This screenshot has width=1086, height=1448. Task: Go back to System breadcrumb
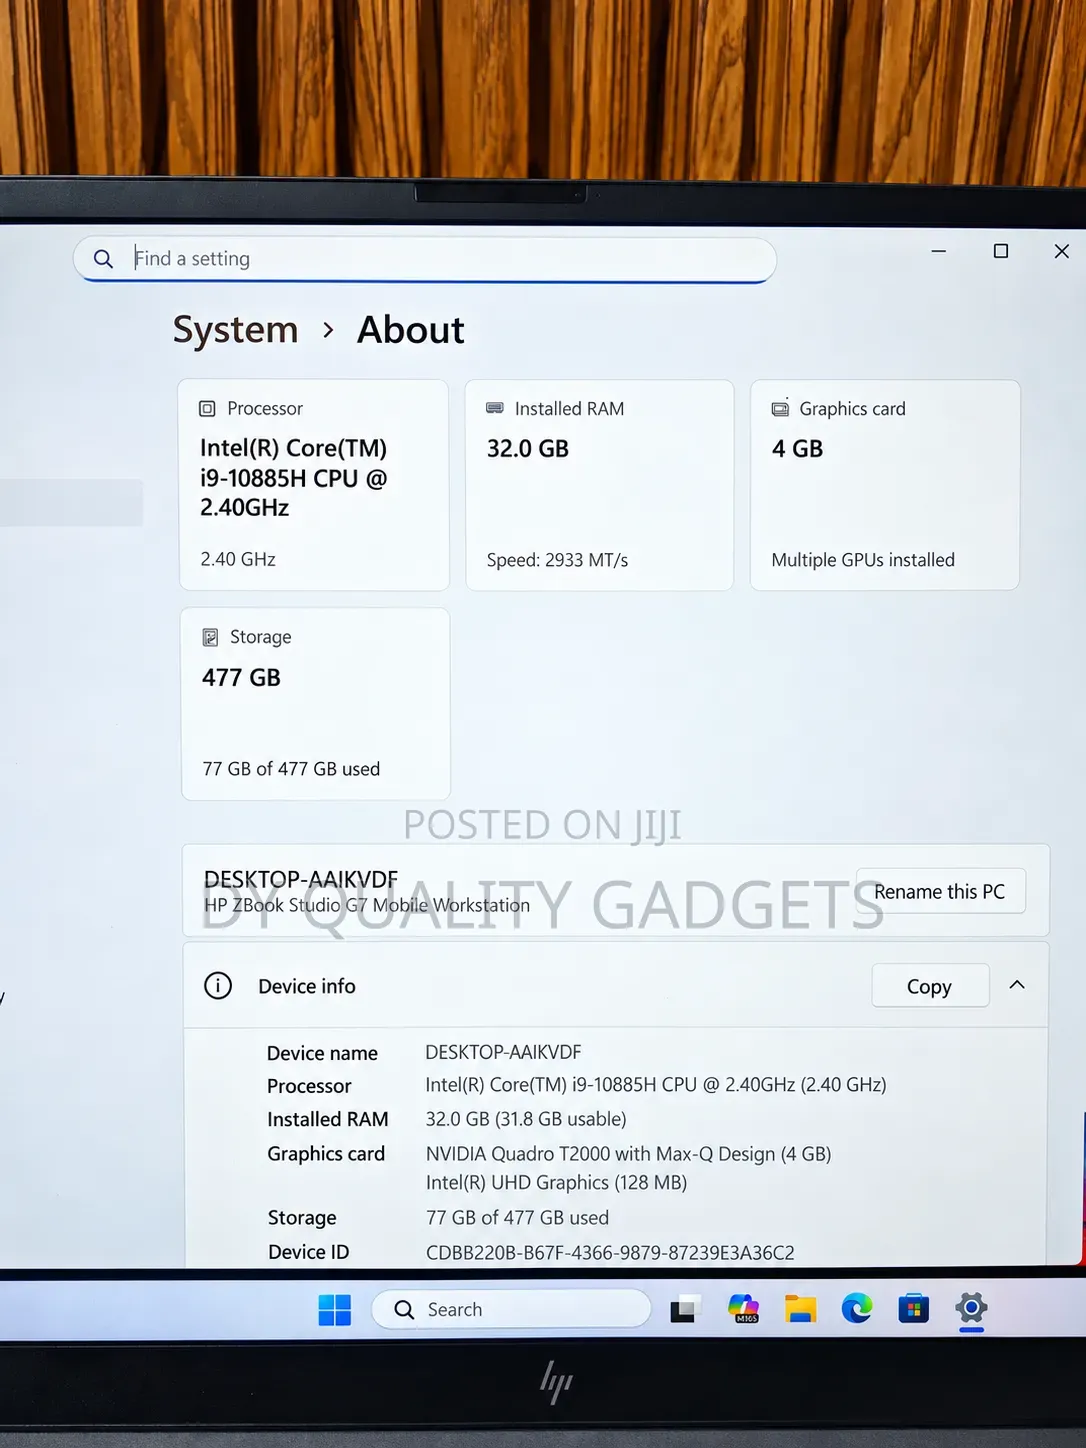coord(236,330)
